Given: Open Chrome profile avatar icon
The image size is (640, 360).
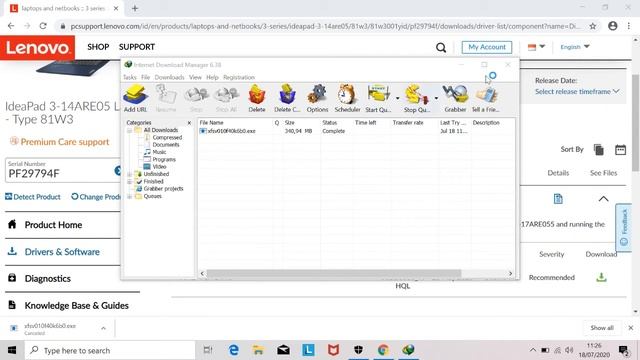Looking at the screenshot, I should click(613, 26).
